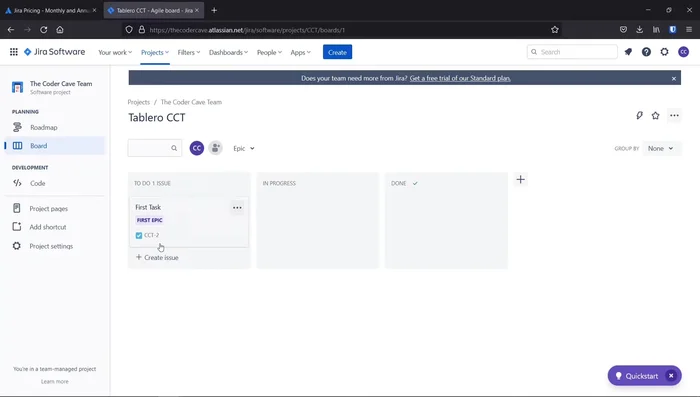This screenshot has width=700, height=397.
Task: Filter board by CC assignee avatar
Action: pos(197,148)
